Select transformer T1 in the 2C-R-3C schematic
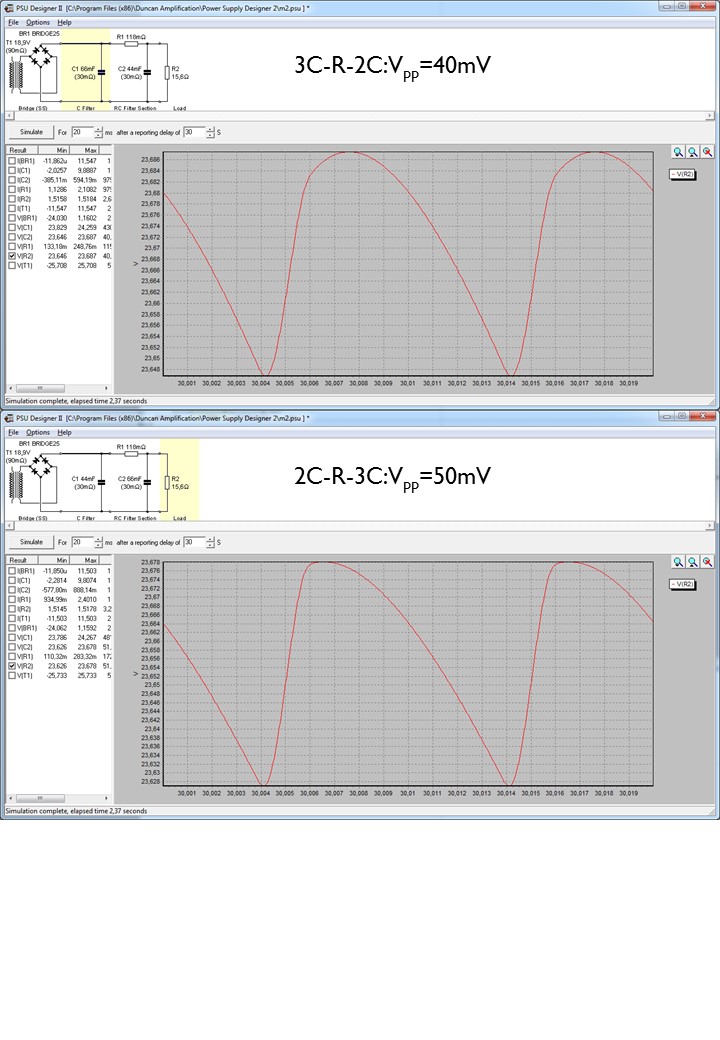Viewport: 720px width, 1040px height. tap(16, 484)
